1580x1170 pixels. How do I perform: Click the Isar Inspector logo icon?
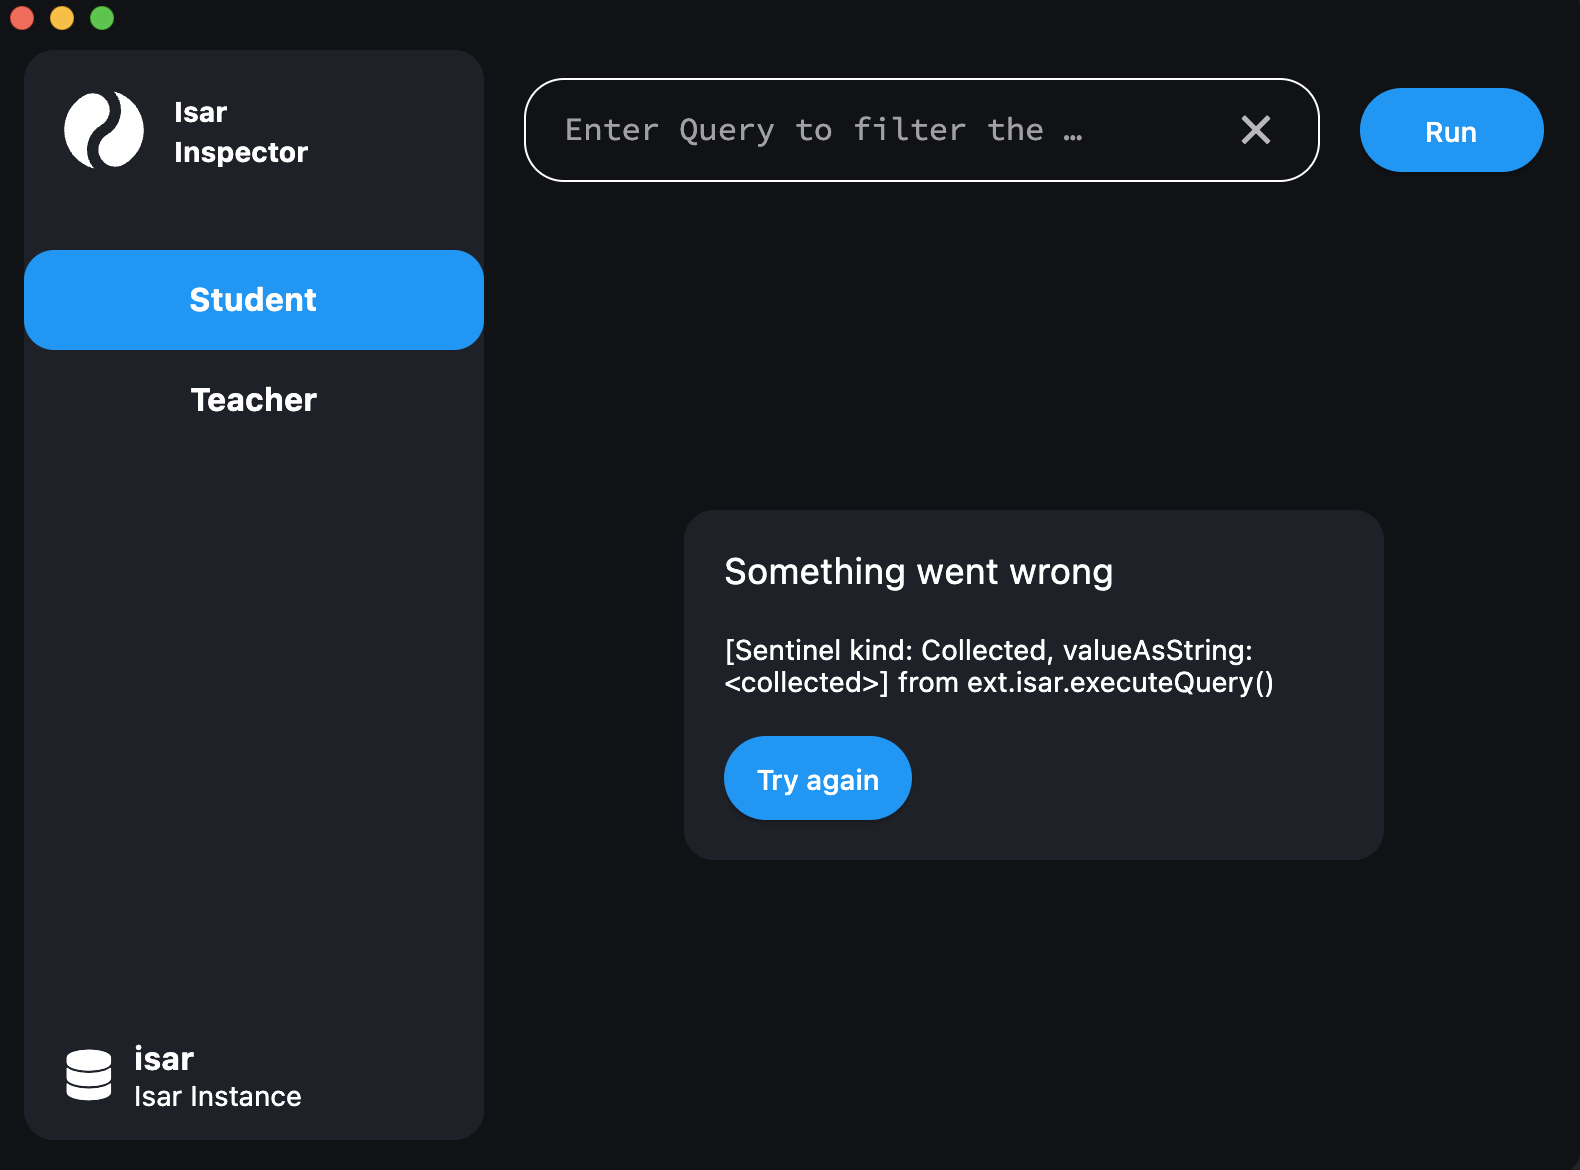click(x=105, y=131)
